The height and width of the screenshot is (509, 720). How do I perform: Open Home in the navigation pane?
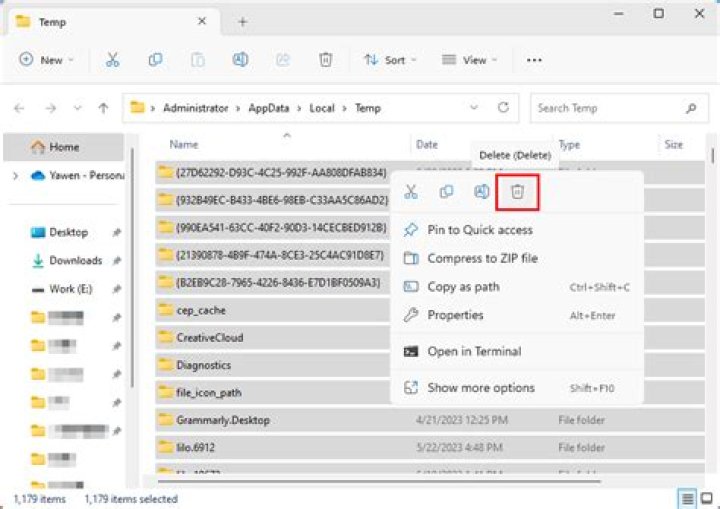63,147
